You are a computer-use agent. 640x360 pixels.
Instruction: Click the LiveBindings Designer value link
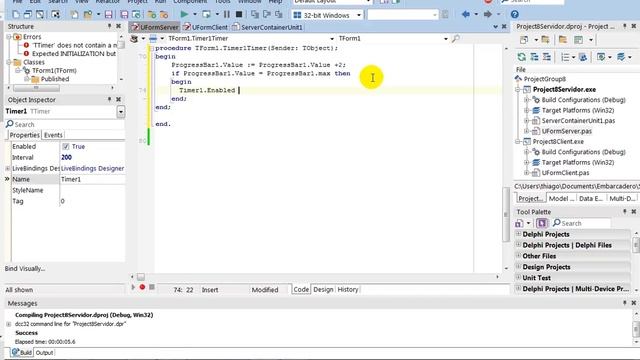[x=93, y=168]
